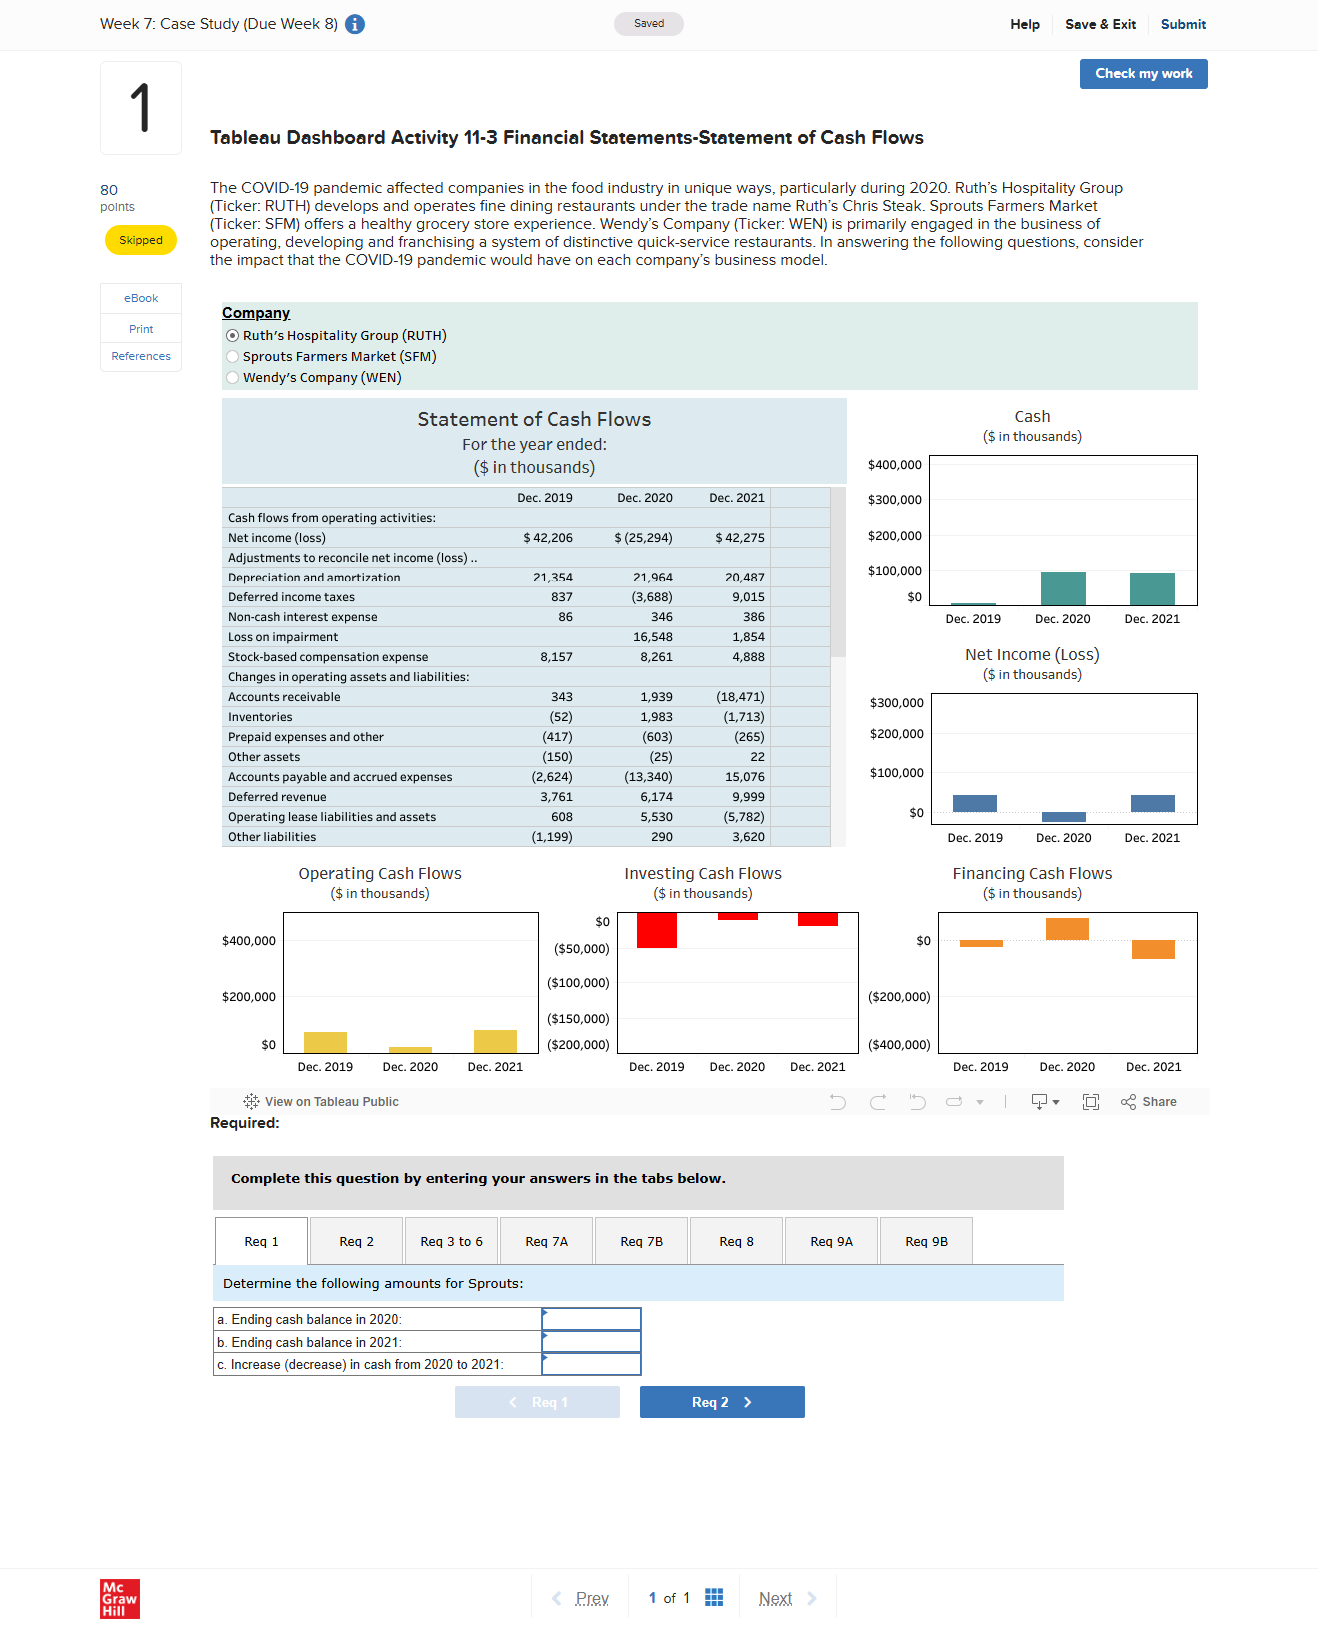This screenshot has width=1318, height=1630.
Task: Select Wendy's Company radio button
Action: 232,378
